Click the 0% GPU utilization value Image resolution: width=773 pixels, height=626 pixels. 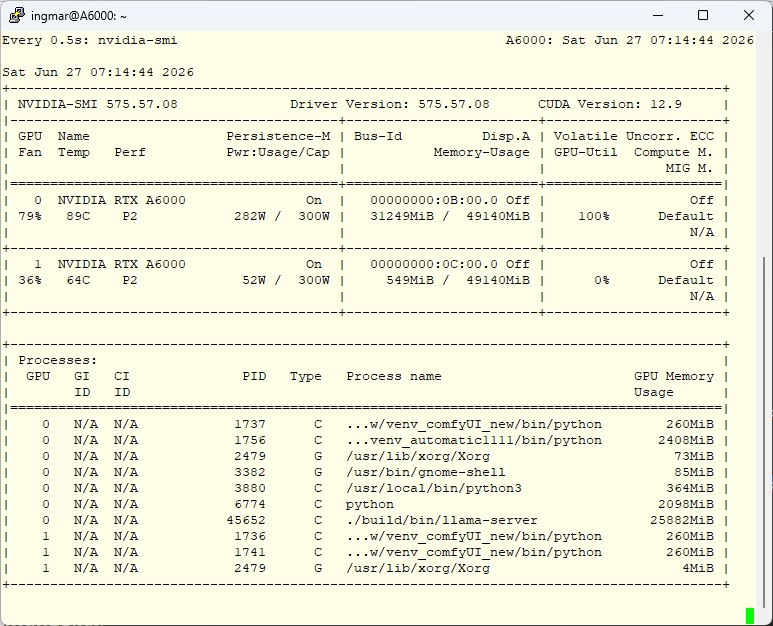601,280
